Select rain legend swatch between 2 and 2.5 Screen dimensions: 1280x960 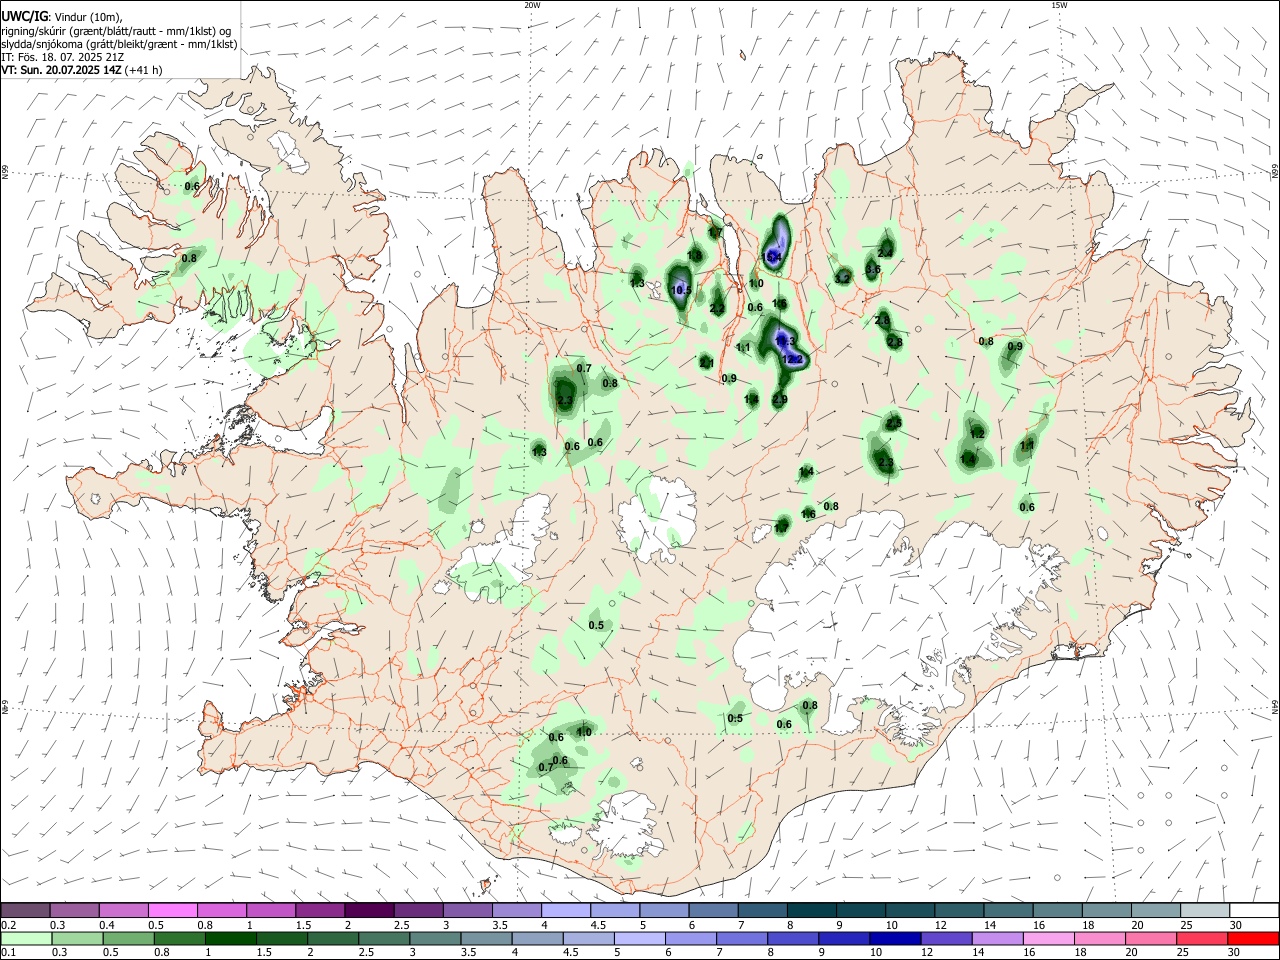pos(332,939)
